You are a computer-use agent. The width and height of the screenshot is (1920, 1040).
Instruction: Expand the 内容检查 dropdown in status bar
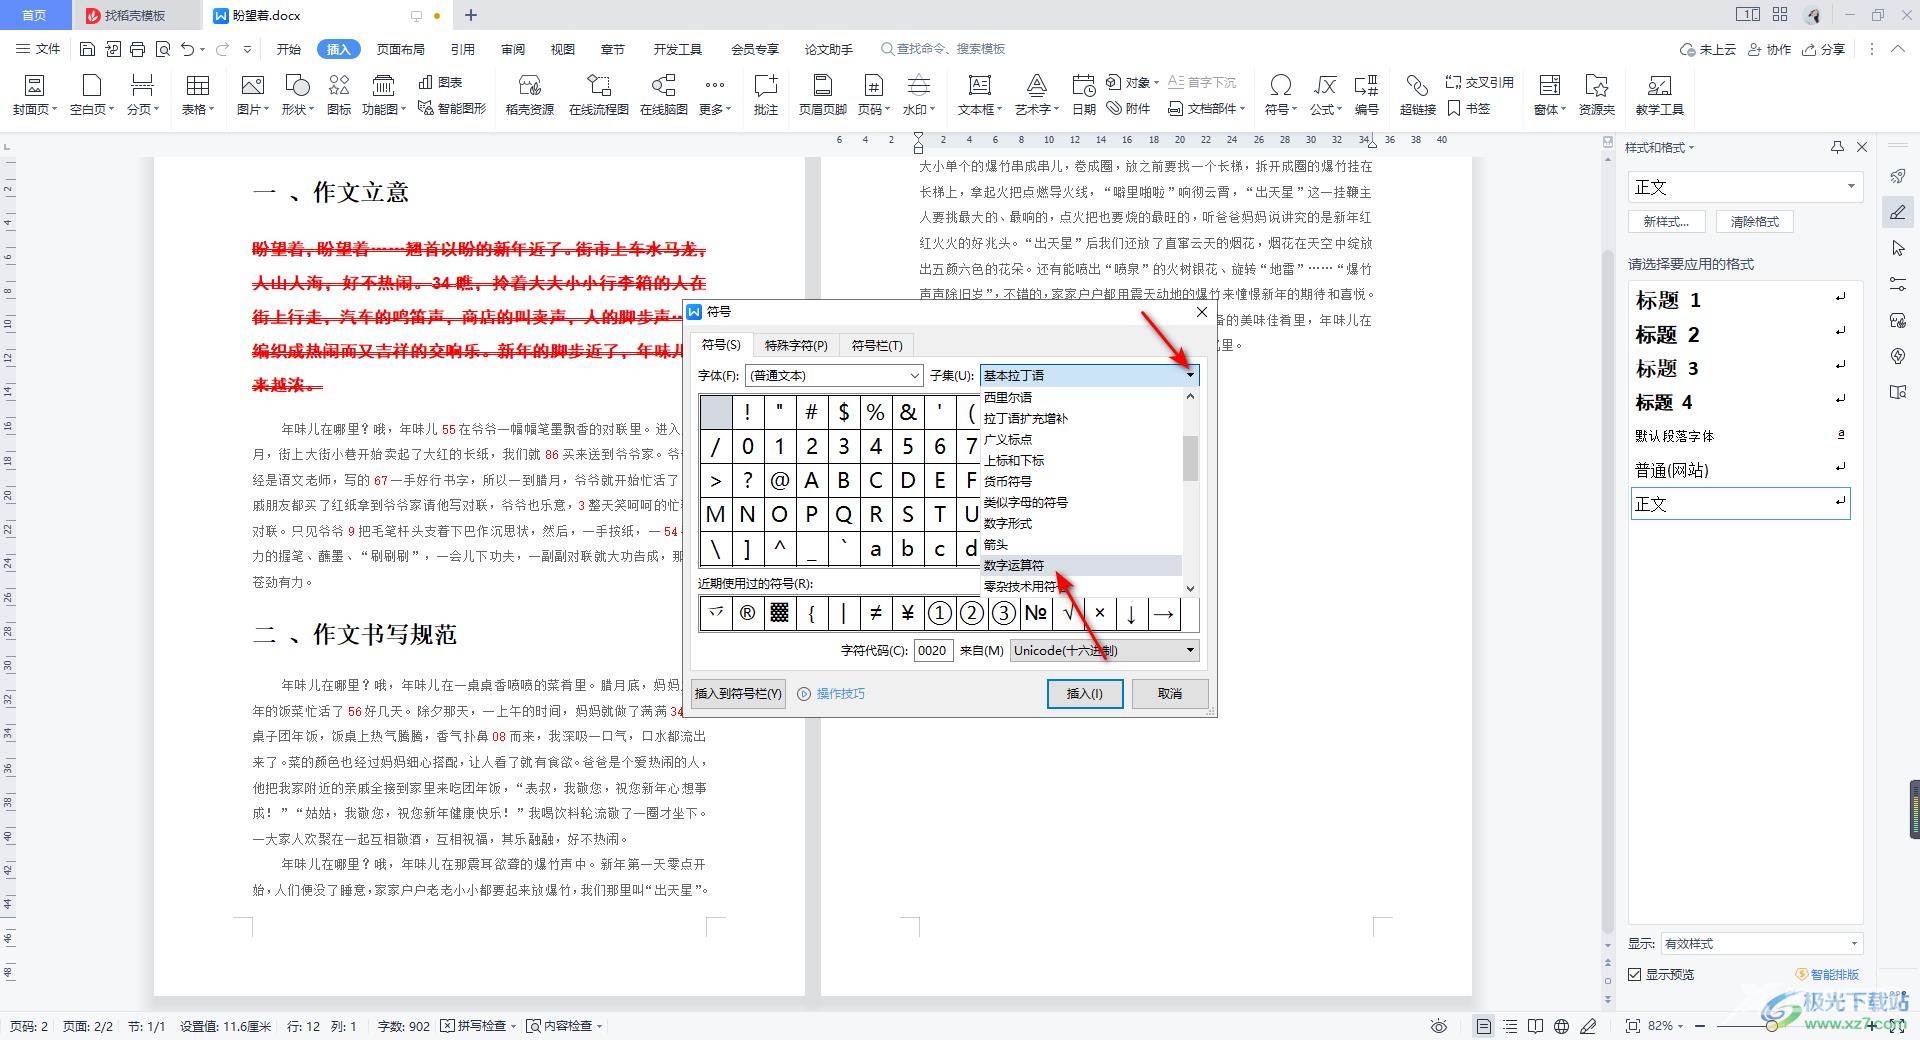click(598, 1026)
